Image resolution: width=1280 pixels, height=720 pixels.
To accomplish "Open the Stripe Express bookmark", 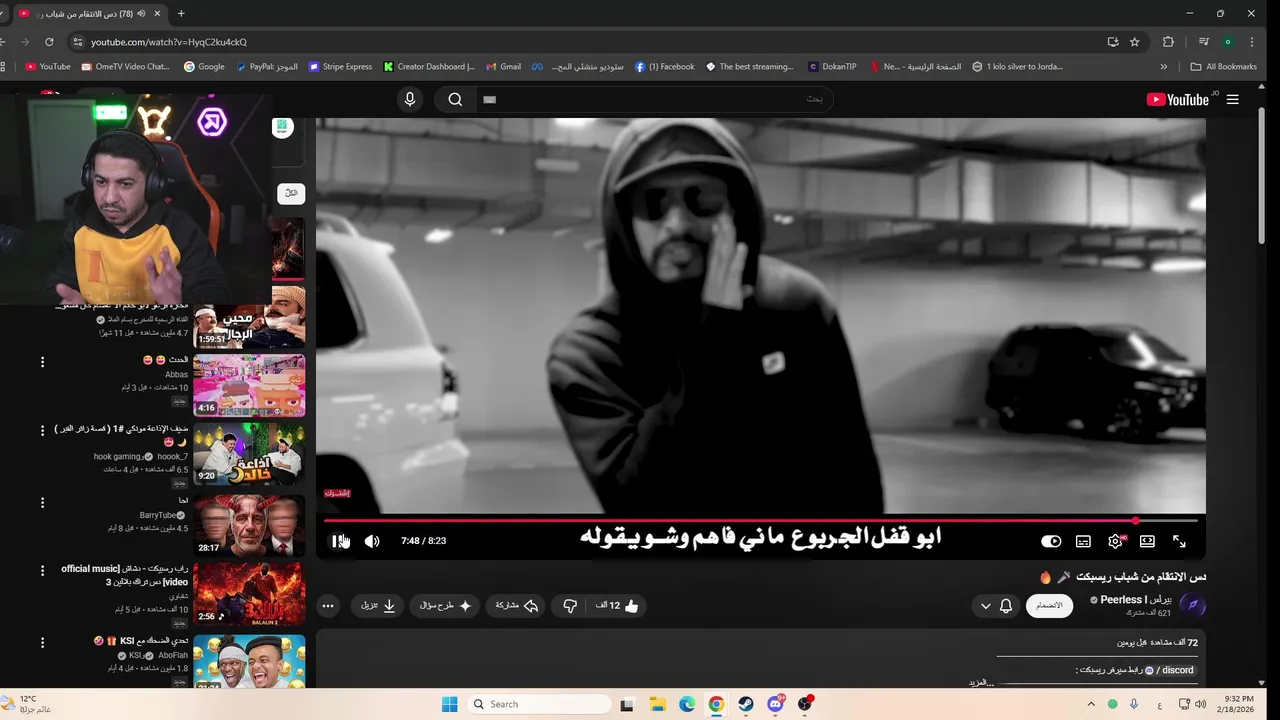I will (x=340, y=67).
